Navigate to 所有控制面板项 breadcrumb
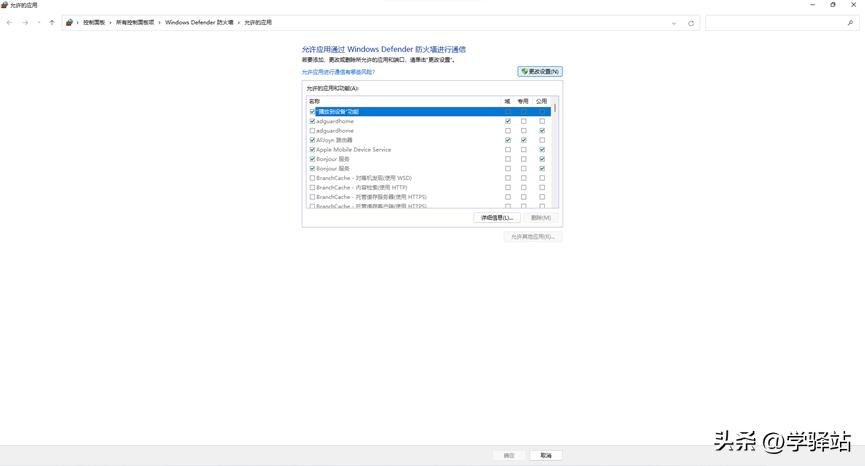Viewport: 865px width, 466px height. [x=135, y=23]
